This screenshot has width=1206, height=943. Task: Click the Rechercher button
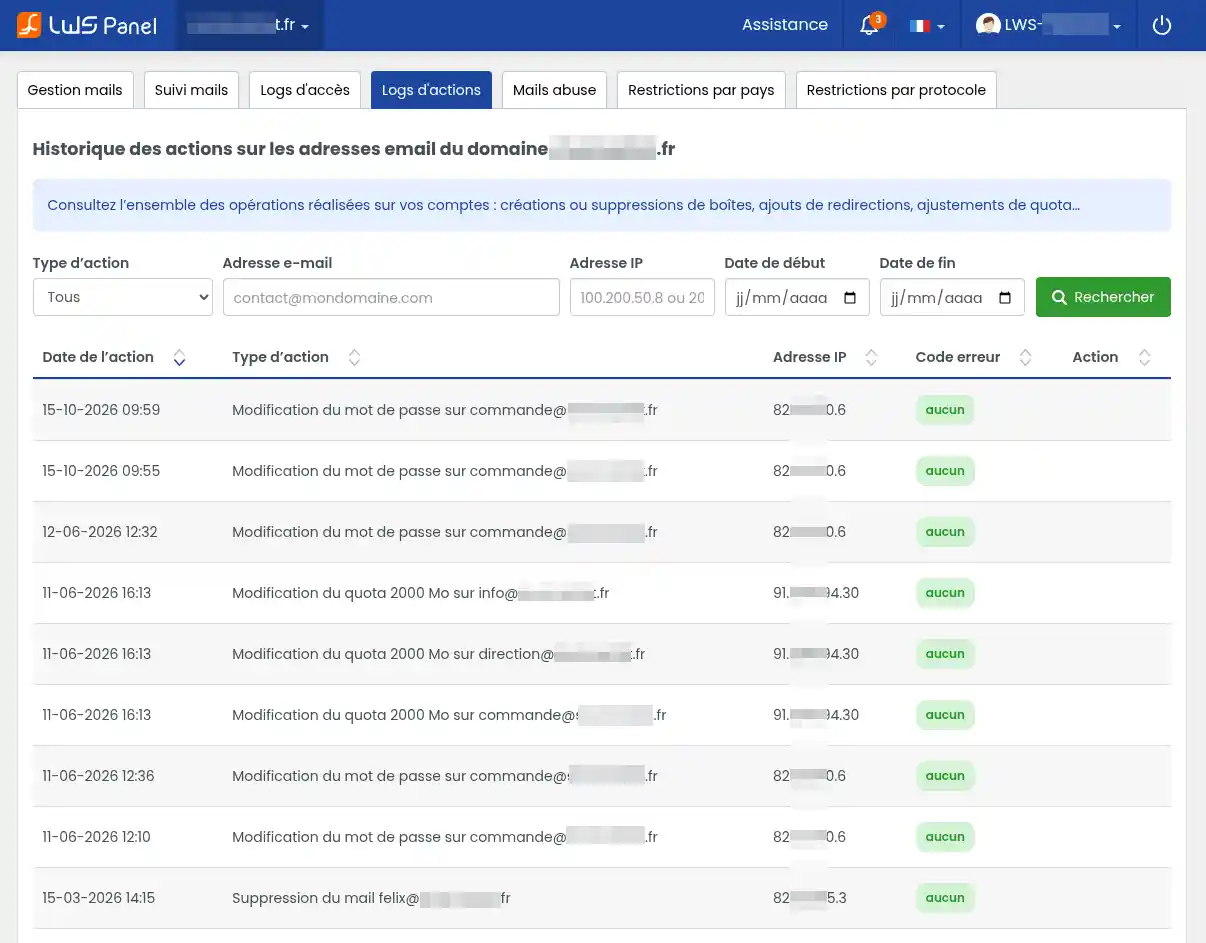coord(1103,297)
